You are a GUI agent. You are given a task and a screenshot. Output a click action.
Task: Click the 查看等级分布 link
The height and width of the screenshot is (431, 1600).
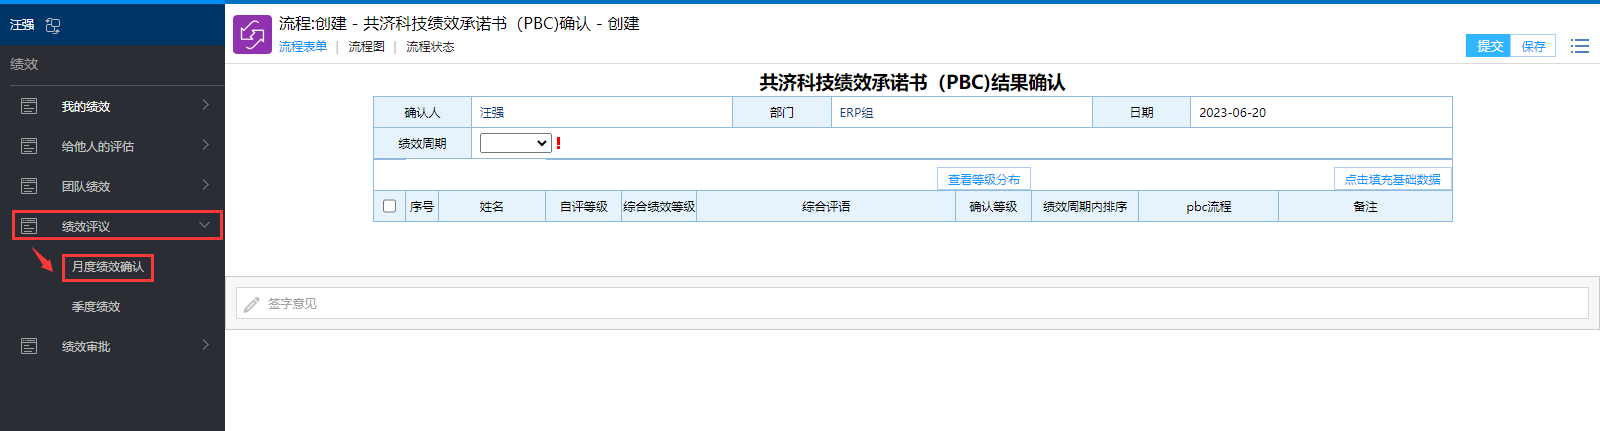click(x=983, y=180)
